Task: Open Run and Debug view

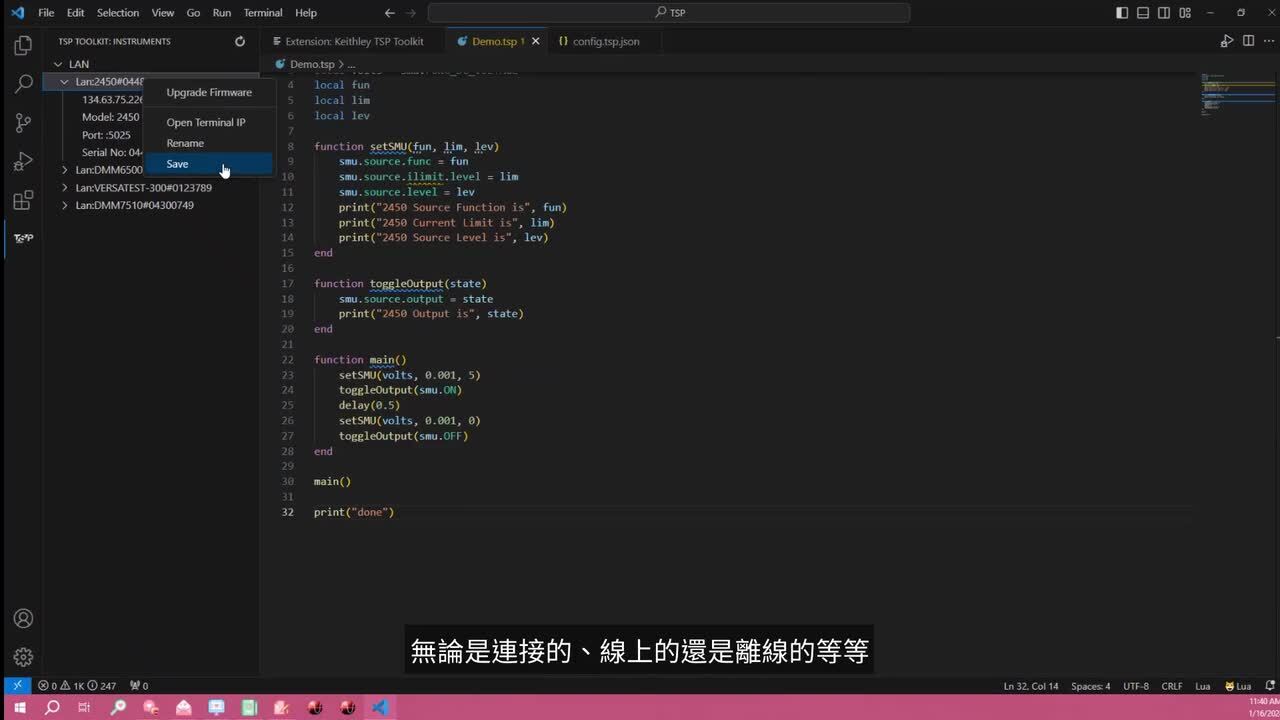Action: [x=23, y=161]
